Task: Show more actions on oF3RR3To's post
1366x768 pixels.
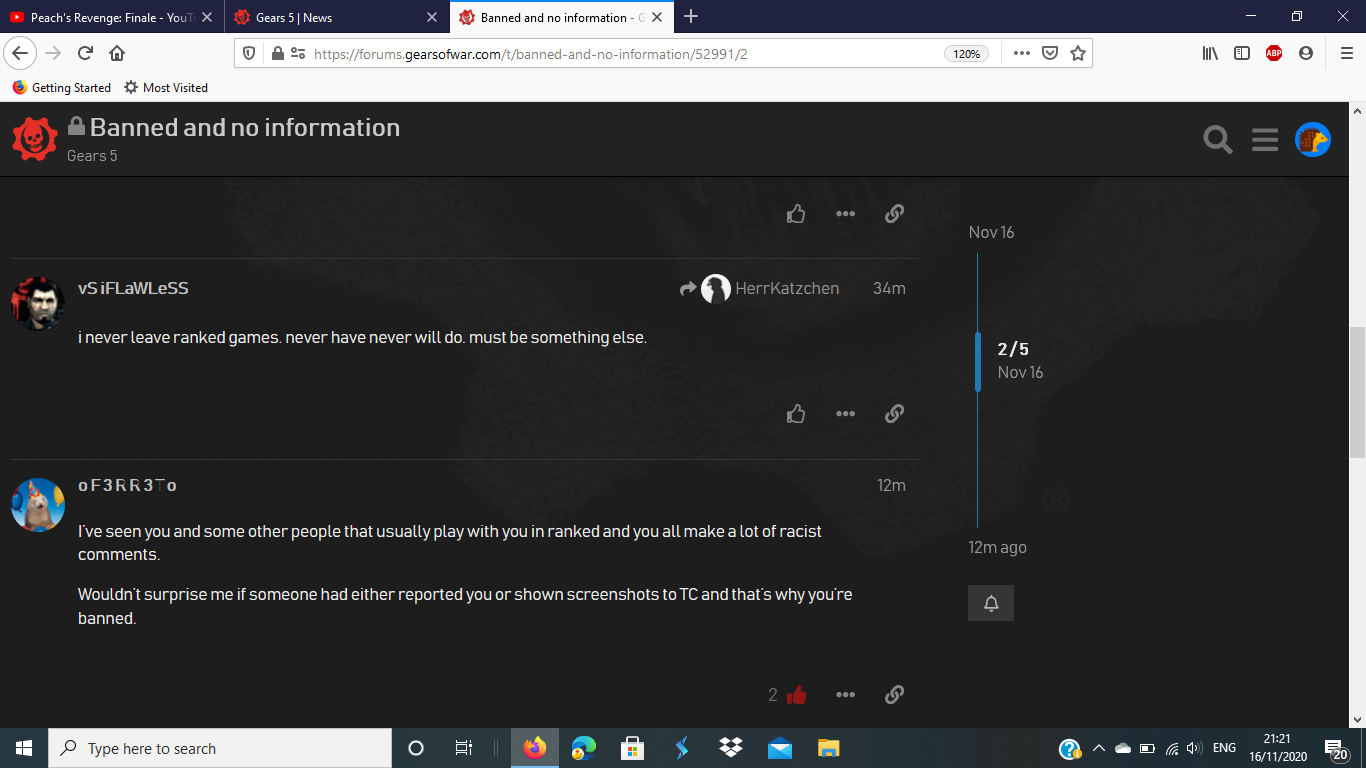Action: [x=845, y=695]
